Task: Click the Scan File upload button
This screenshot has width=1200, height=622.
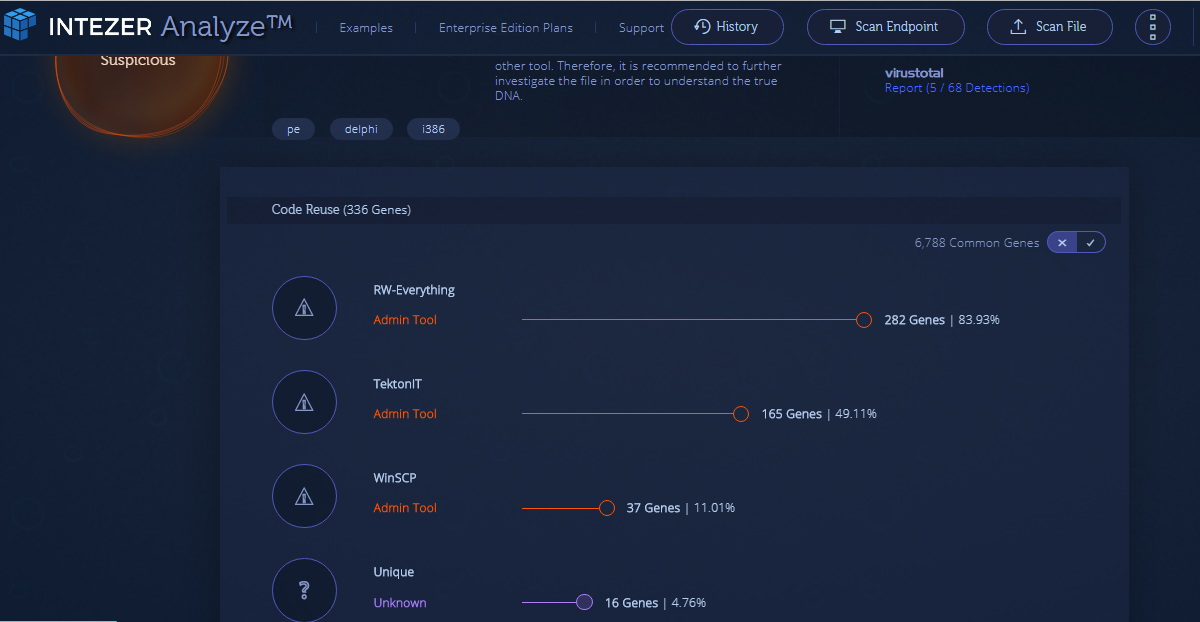Action: 1050,27
